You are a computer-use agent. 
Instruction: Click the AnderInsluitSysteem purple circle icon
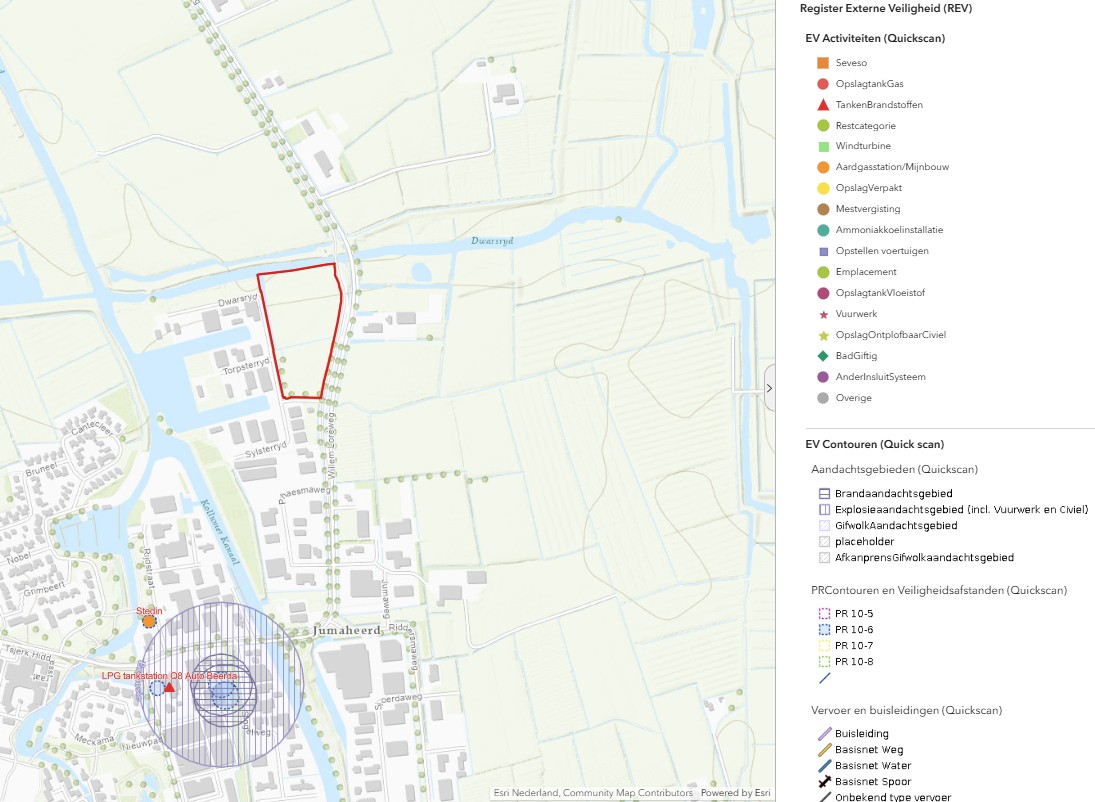(x=823, y=377)
